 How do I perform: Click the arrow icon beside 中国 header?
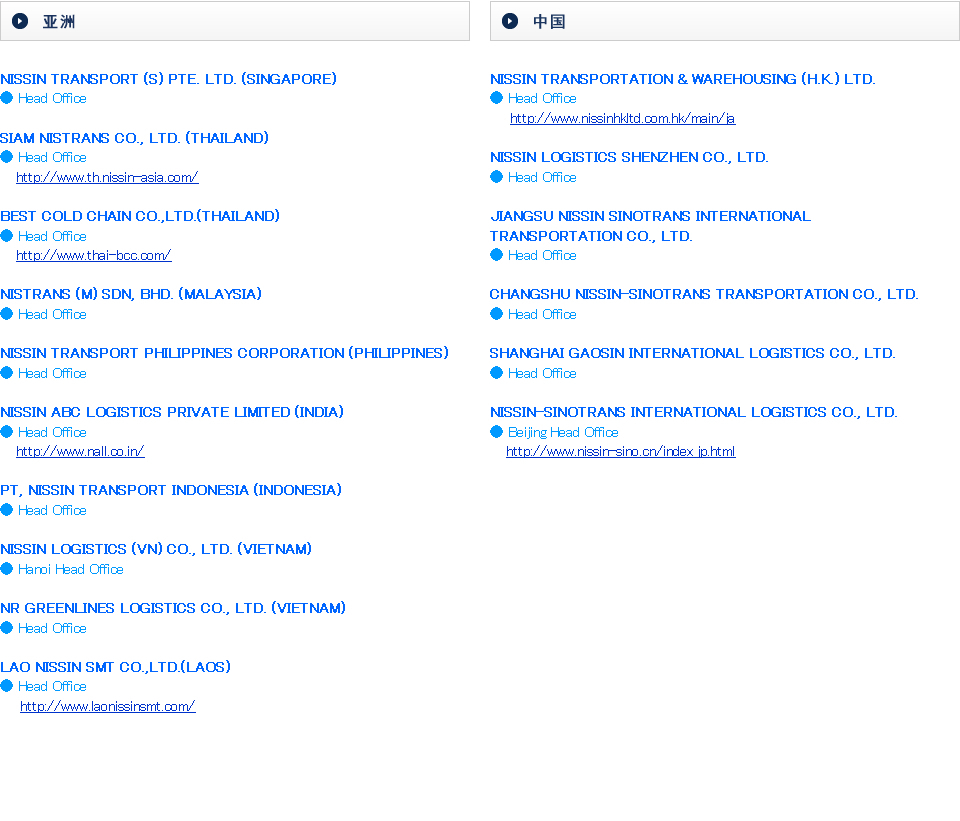(x=510, y=21)
